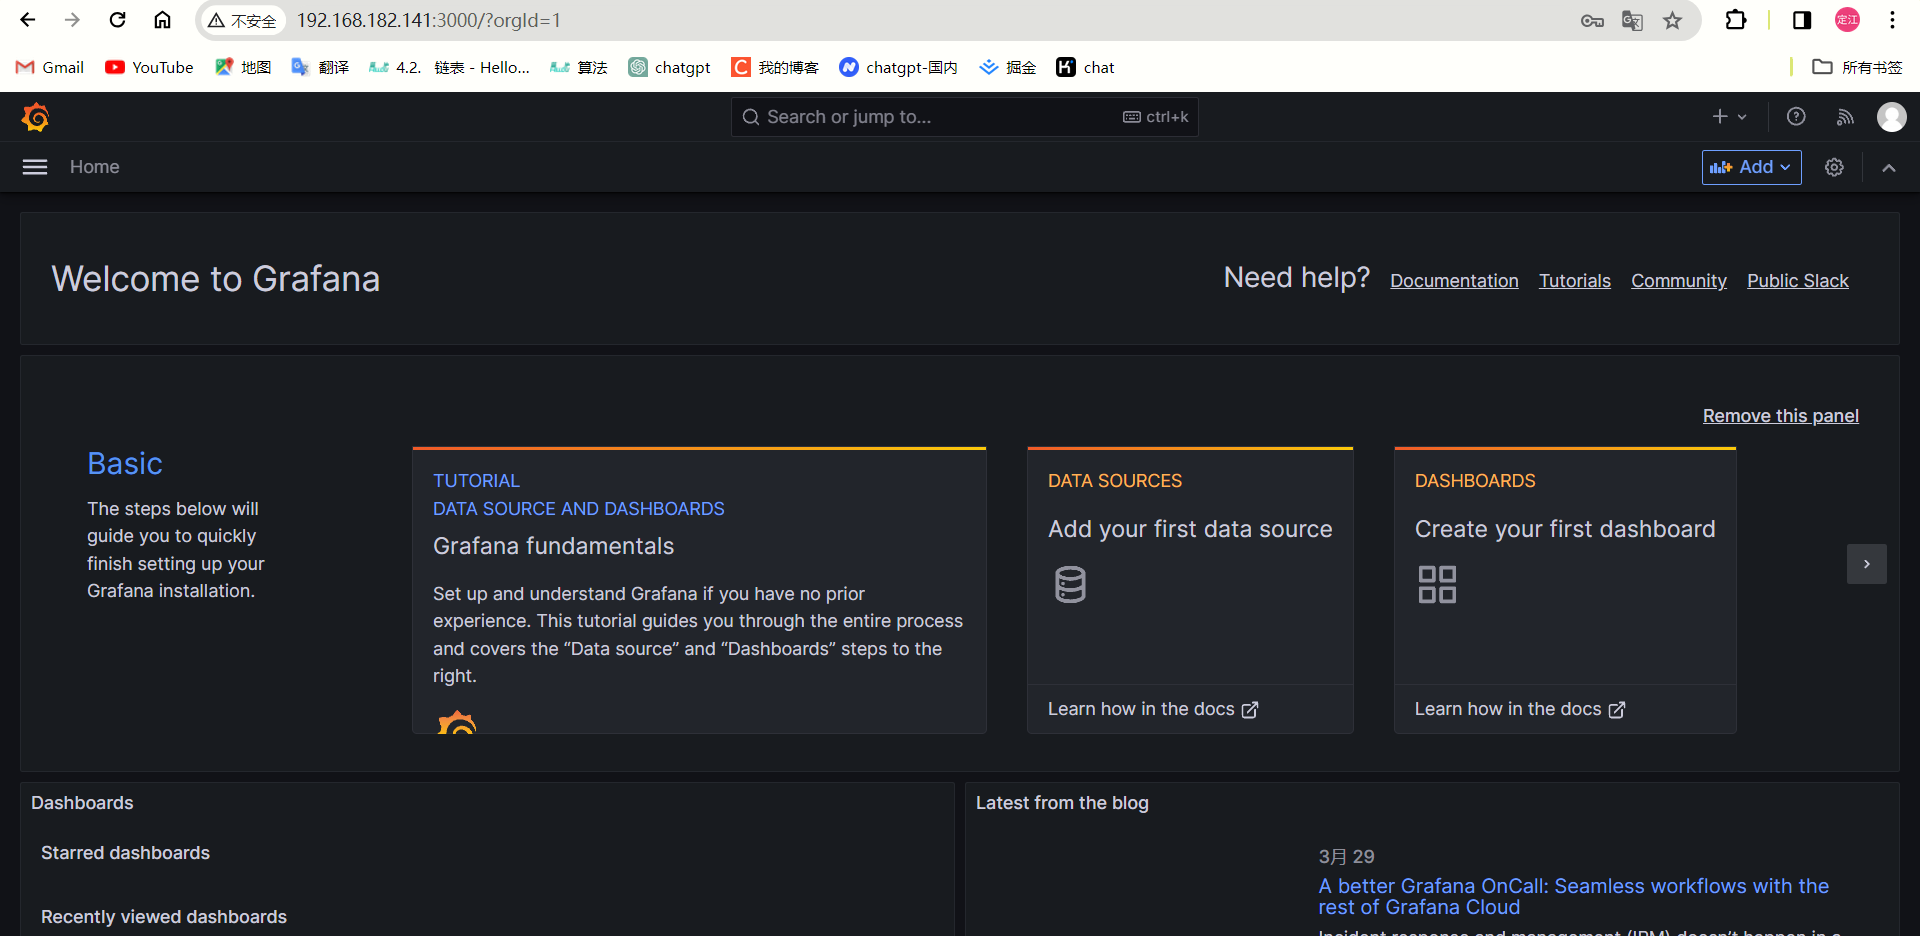The image size is (1920, 936).
Task: Reload the browser page
Action: (x=117, y=20)
